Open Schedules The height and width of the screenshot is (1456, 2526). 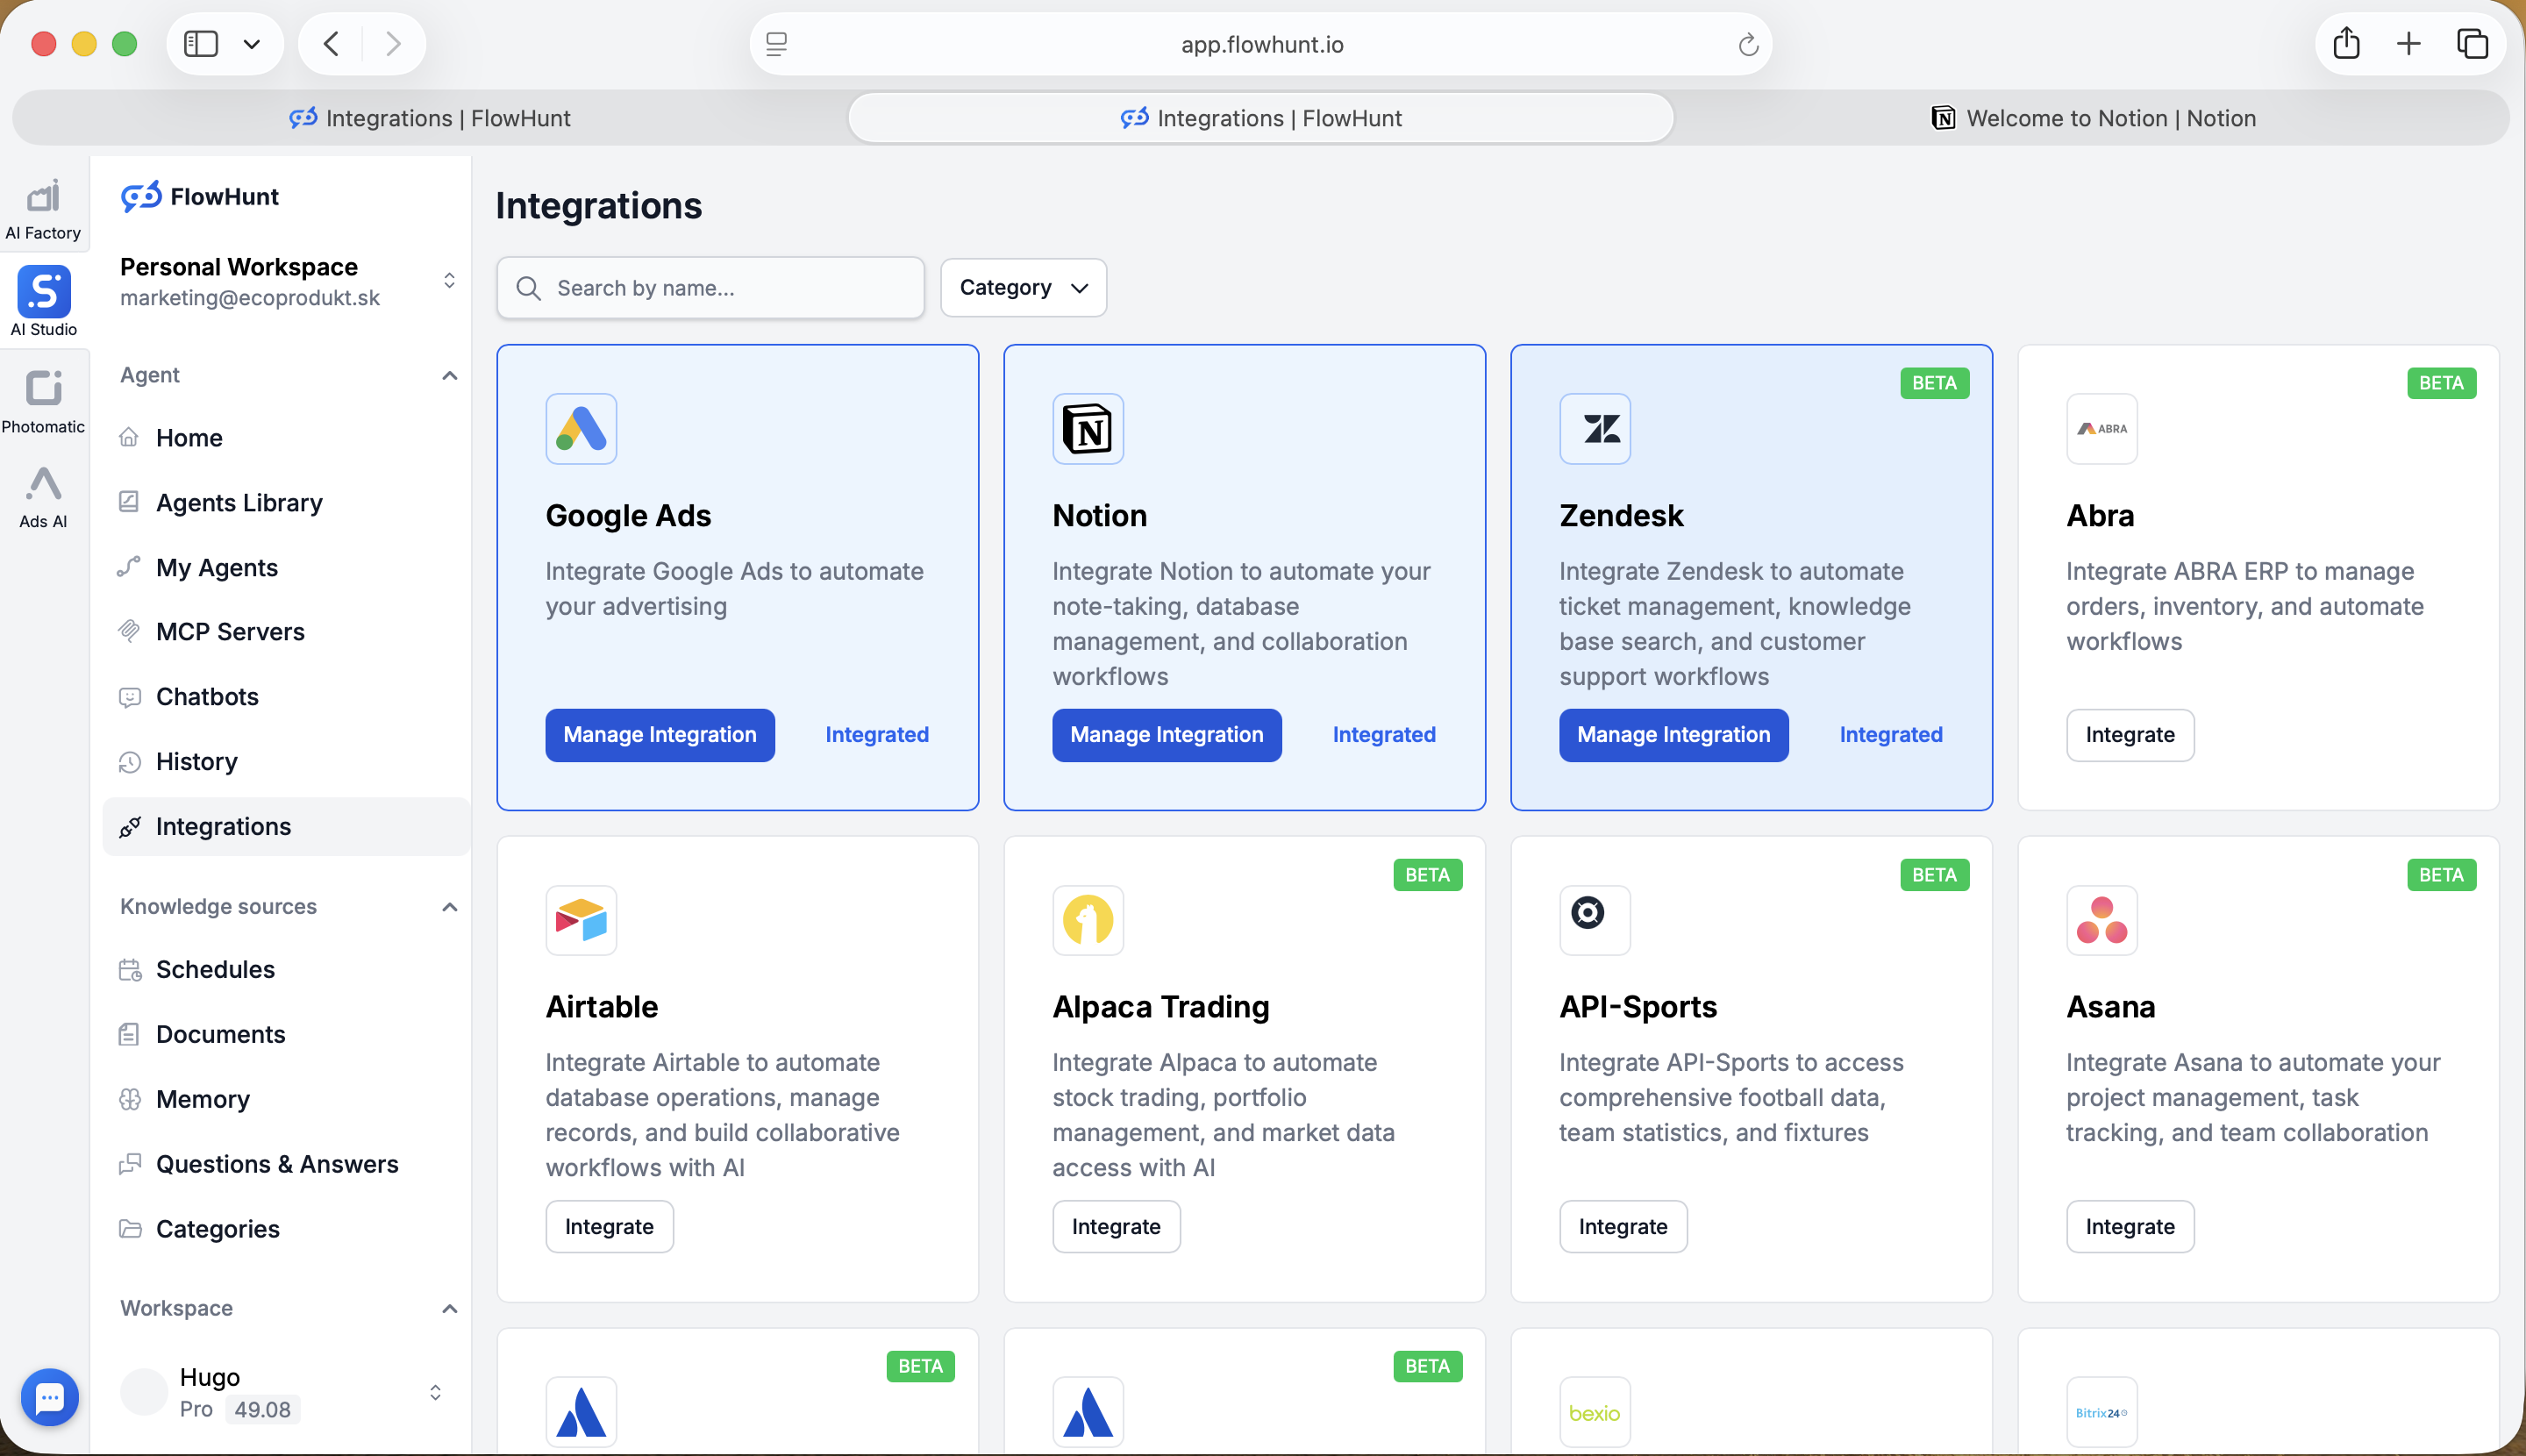tap(285, 970)
